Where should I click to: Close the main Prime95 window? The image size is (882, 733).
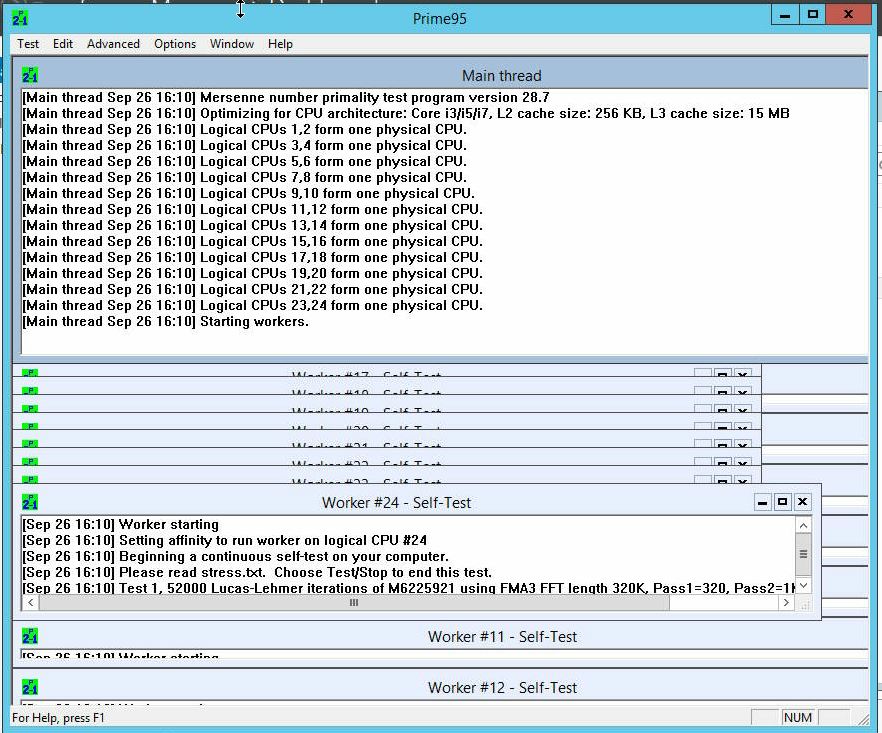(848, 15)
